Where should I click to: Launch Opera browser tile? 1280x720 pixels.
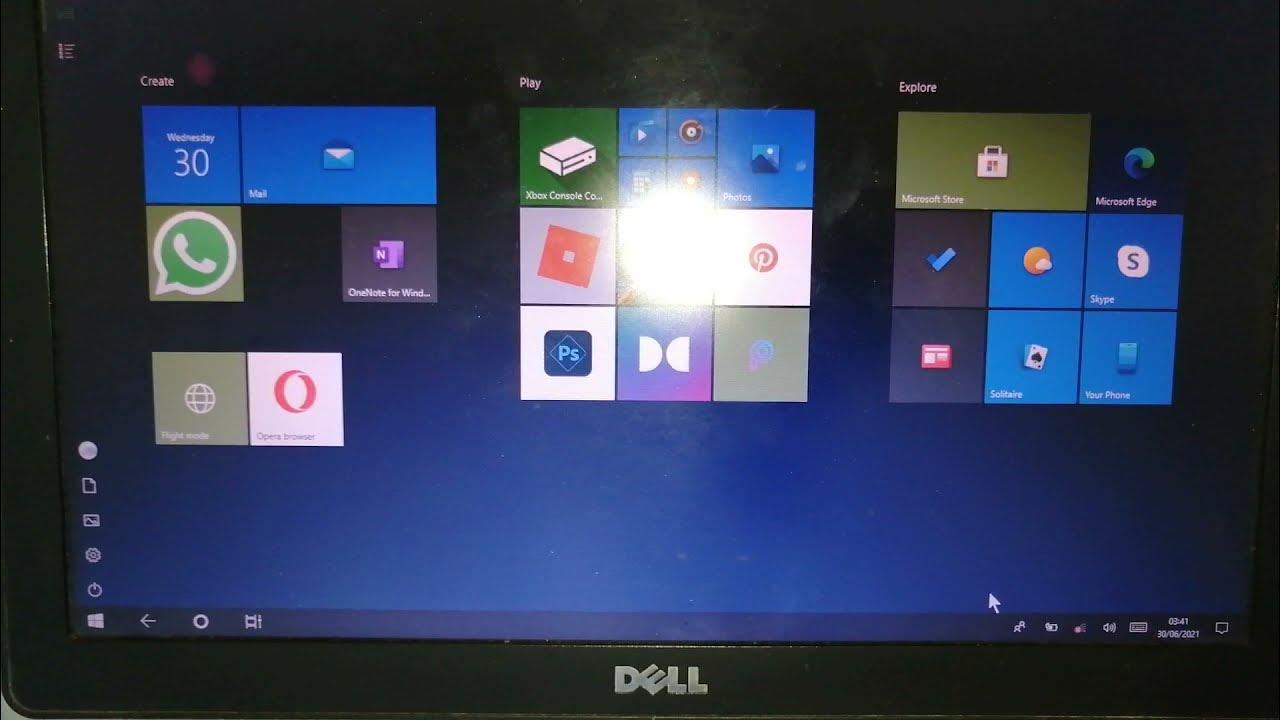[296, 398]
